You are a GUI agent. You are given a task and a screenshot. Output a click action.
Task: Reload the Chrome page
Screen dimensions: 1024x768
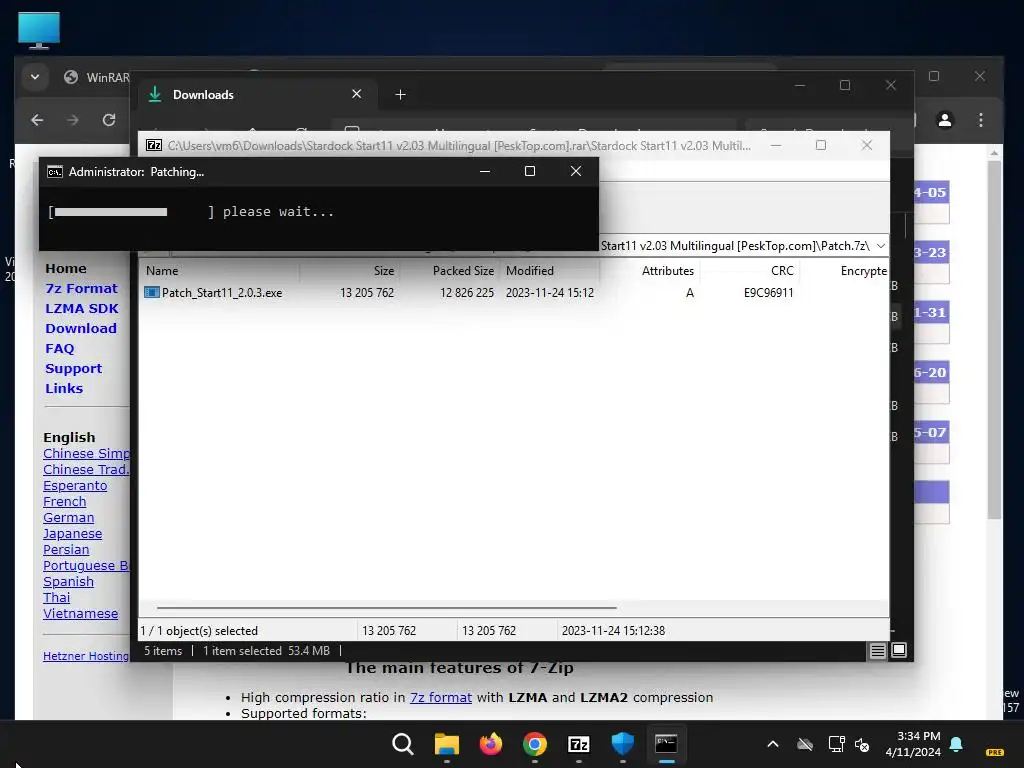coord(109,120)
